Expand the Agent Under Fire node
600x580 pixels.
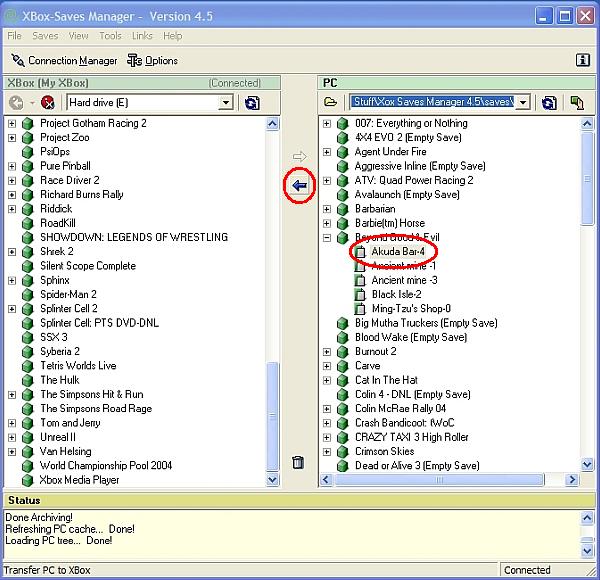coord(327,152)
